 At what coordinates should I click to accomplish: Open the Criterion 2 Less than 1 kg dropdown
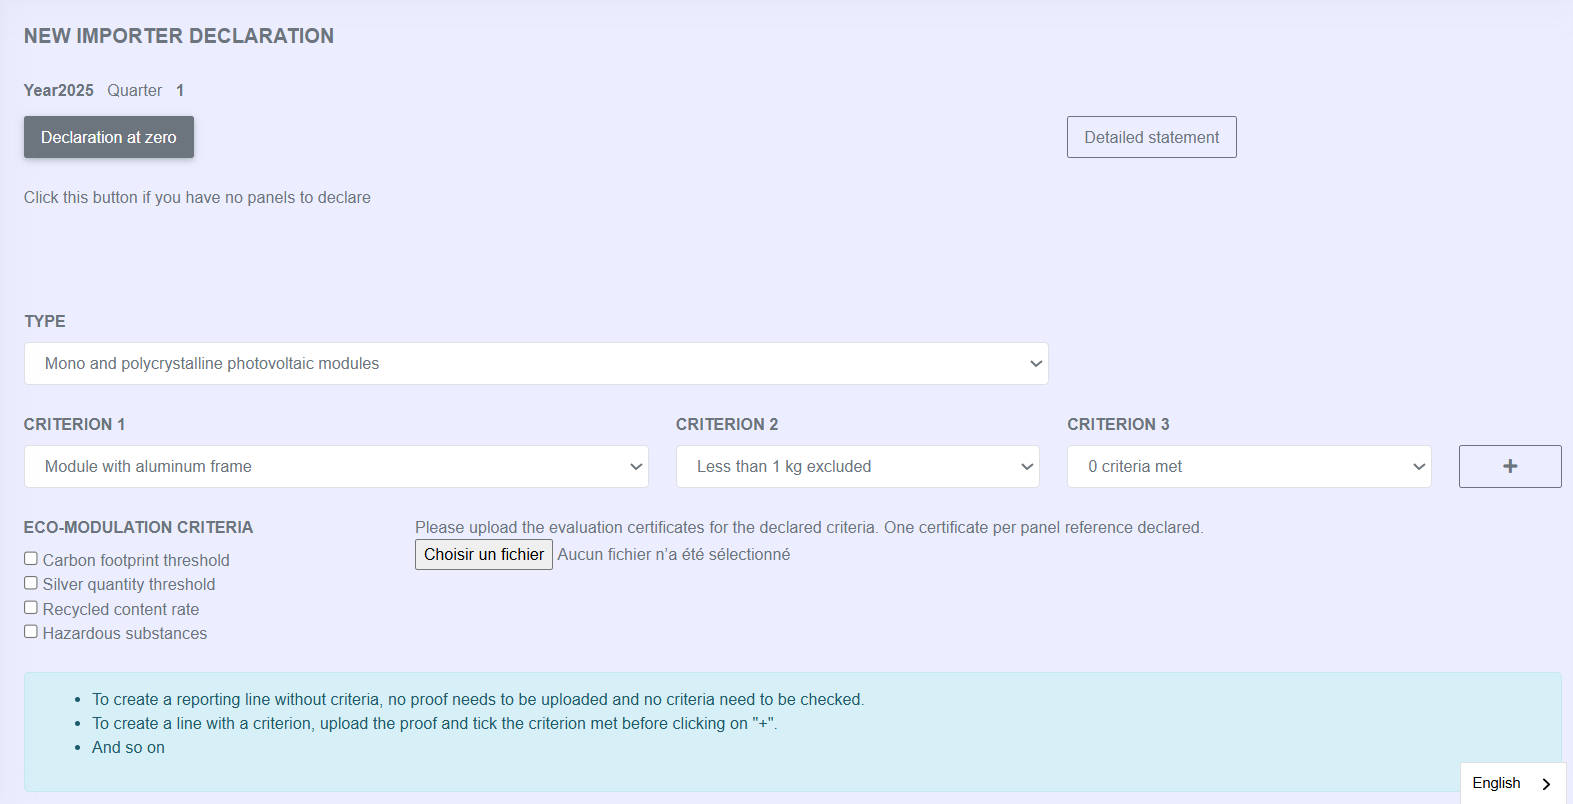(858, 467)
